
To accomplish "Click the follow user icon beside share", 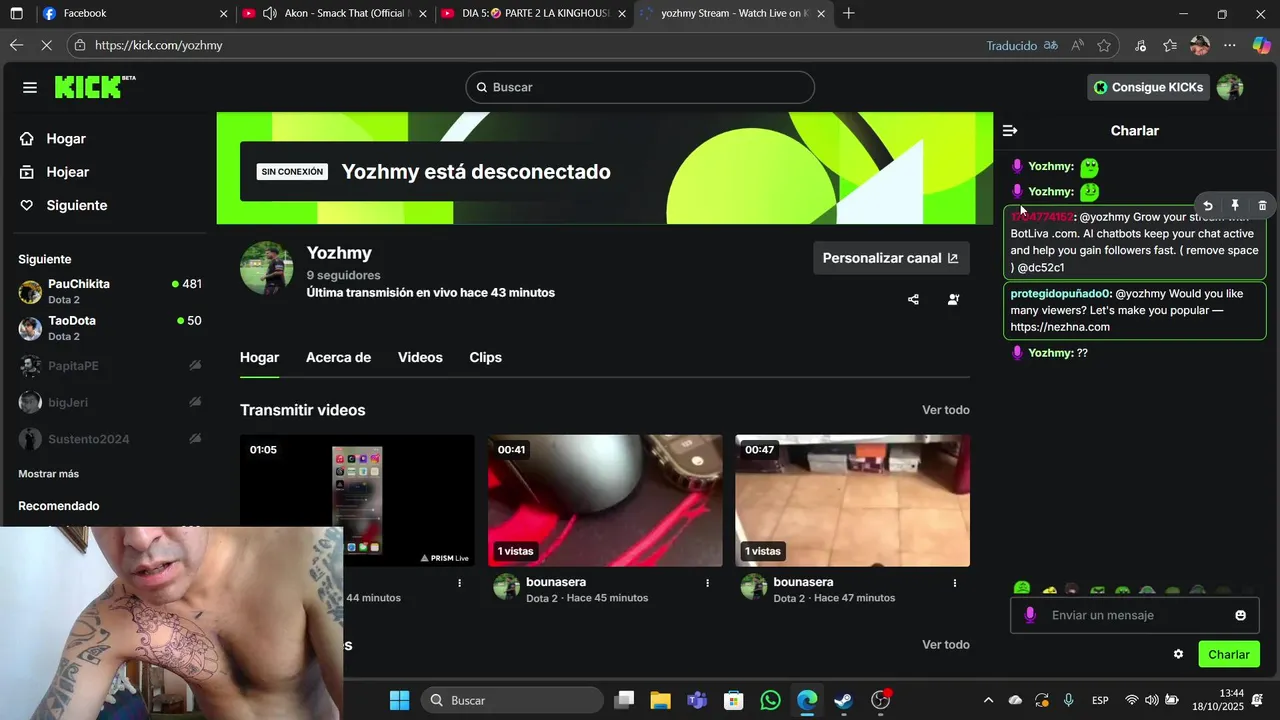I will tap(954, 299).
